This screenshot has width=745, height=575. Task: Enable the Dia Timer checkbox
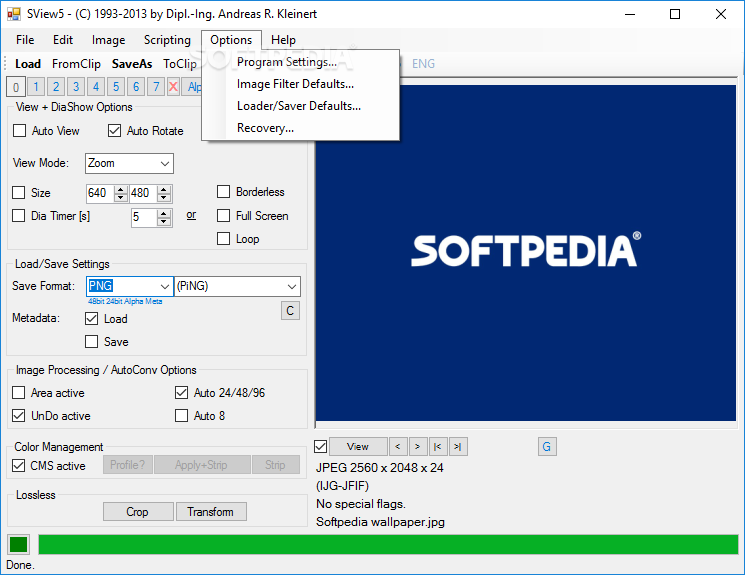[19, 216]
